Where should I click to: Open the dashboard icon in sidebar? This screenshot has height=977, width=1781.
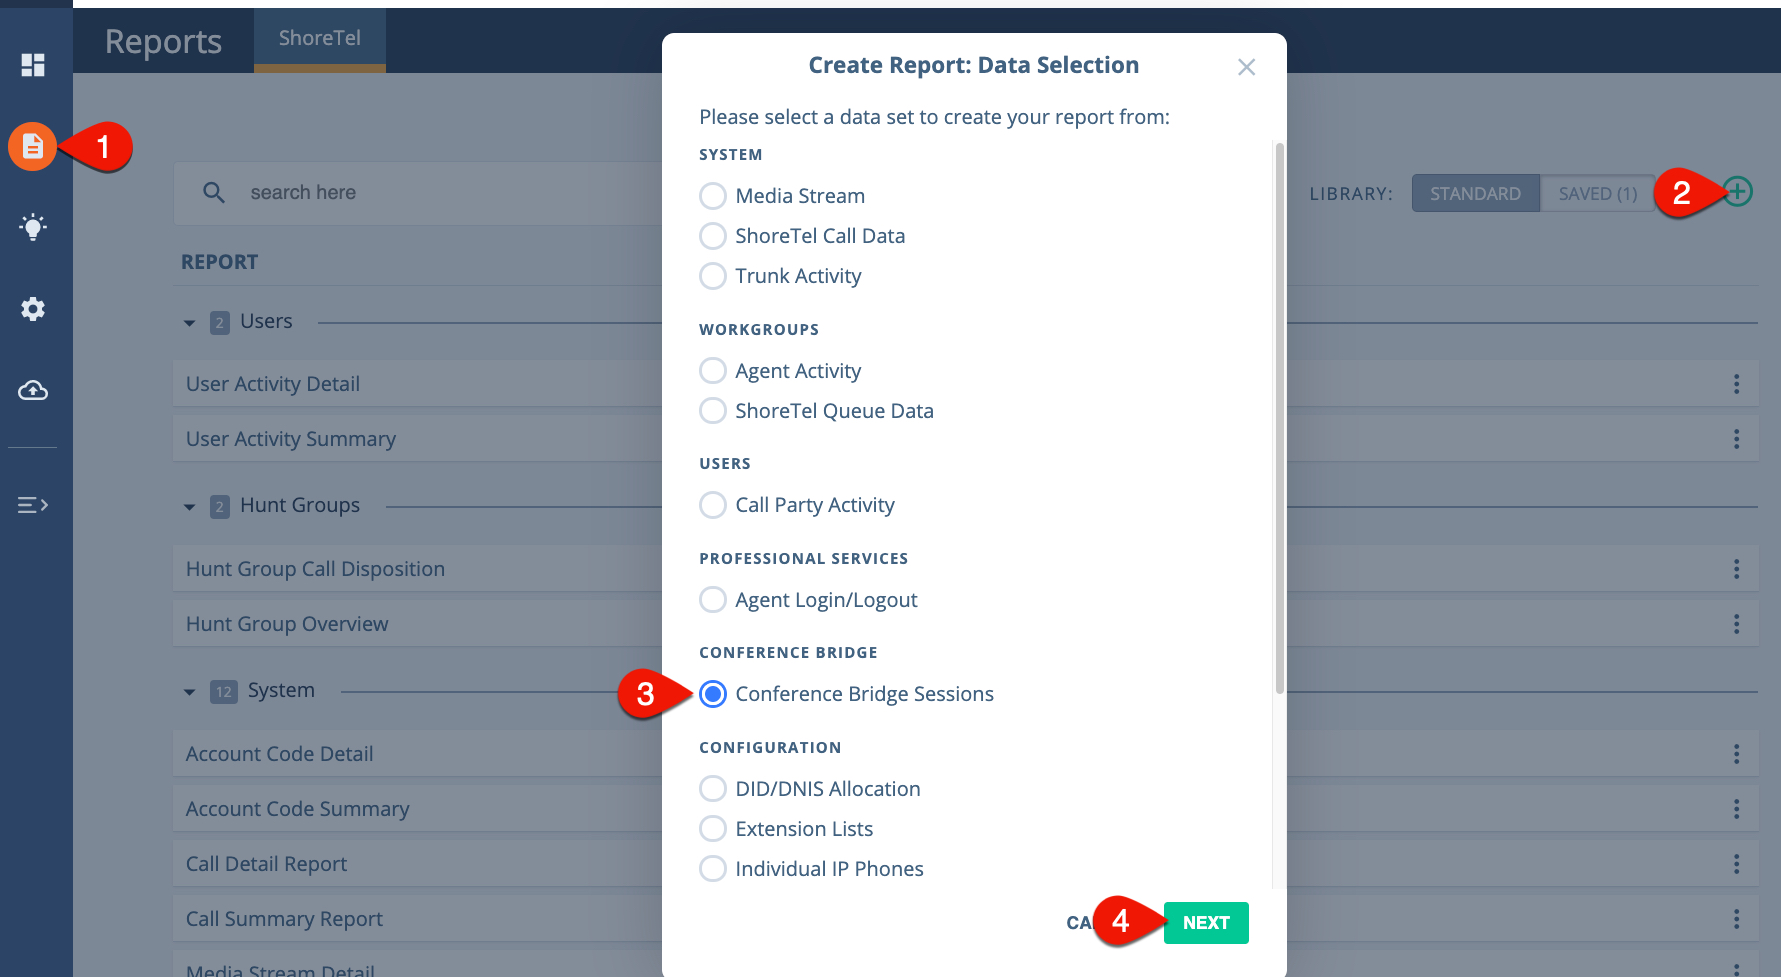click(x=33, y=65)
